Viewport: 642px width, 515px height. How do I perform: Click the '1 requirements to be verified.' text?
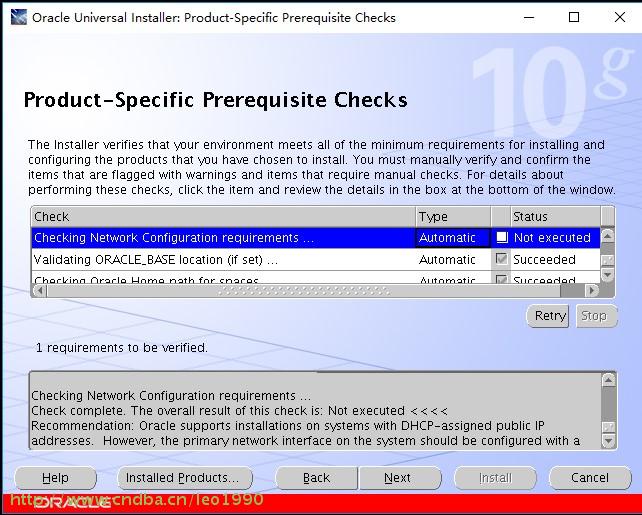coord(122,348)
